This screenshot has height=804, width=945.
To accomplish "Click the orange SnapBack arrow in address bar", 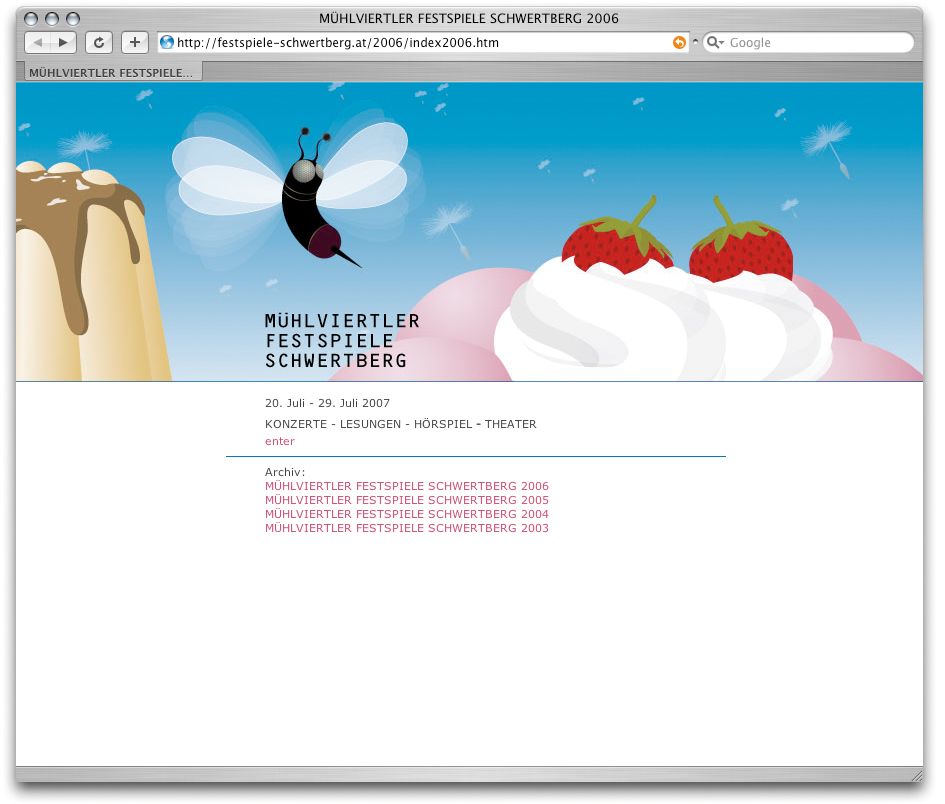I will point(679,43).
